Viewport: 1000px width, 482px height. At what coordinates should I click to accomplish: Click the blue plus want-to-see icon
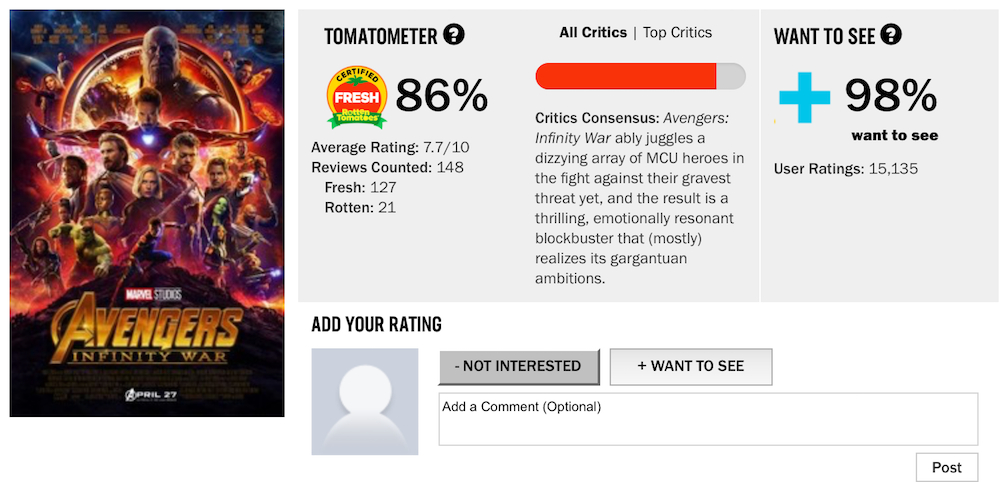pyautogui.click(x=805, y=97)
